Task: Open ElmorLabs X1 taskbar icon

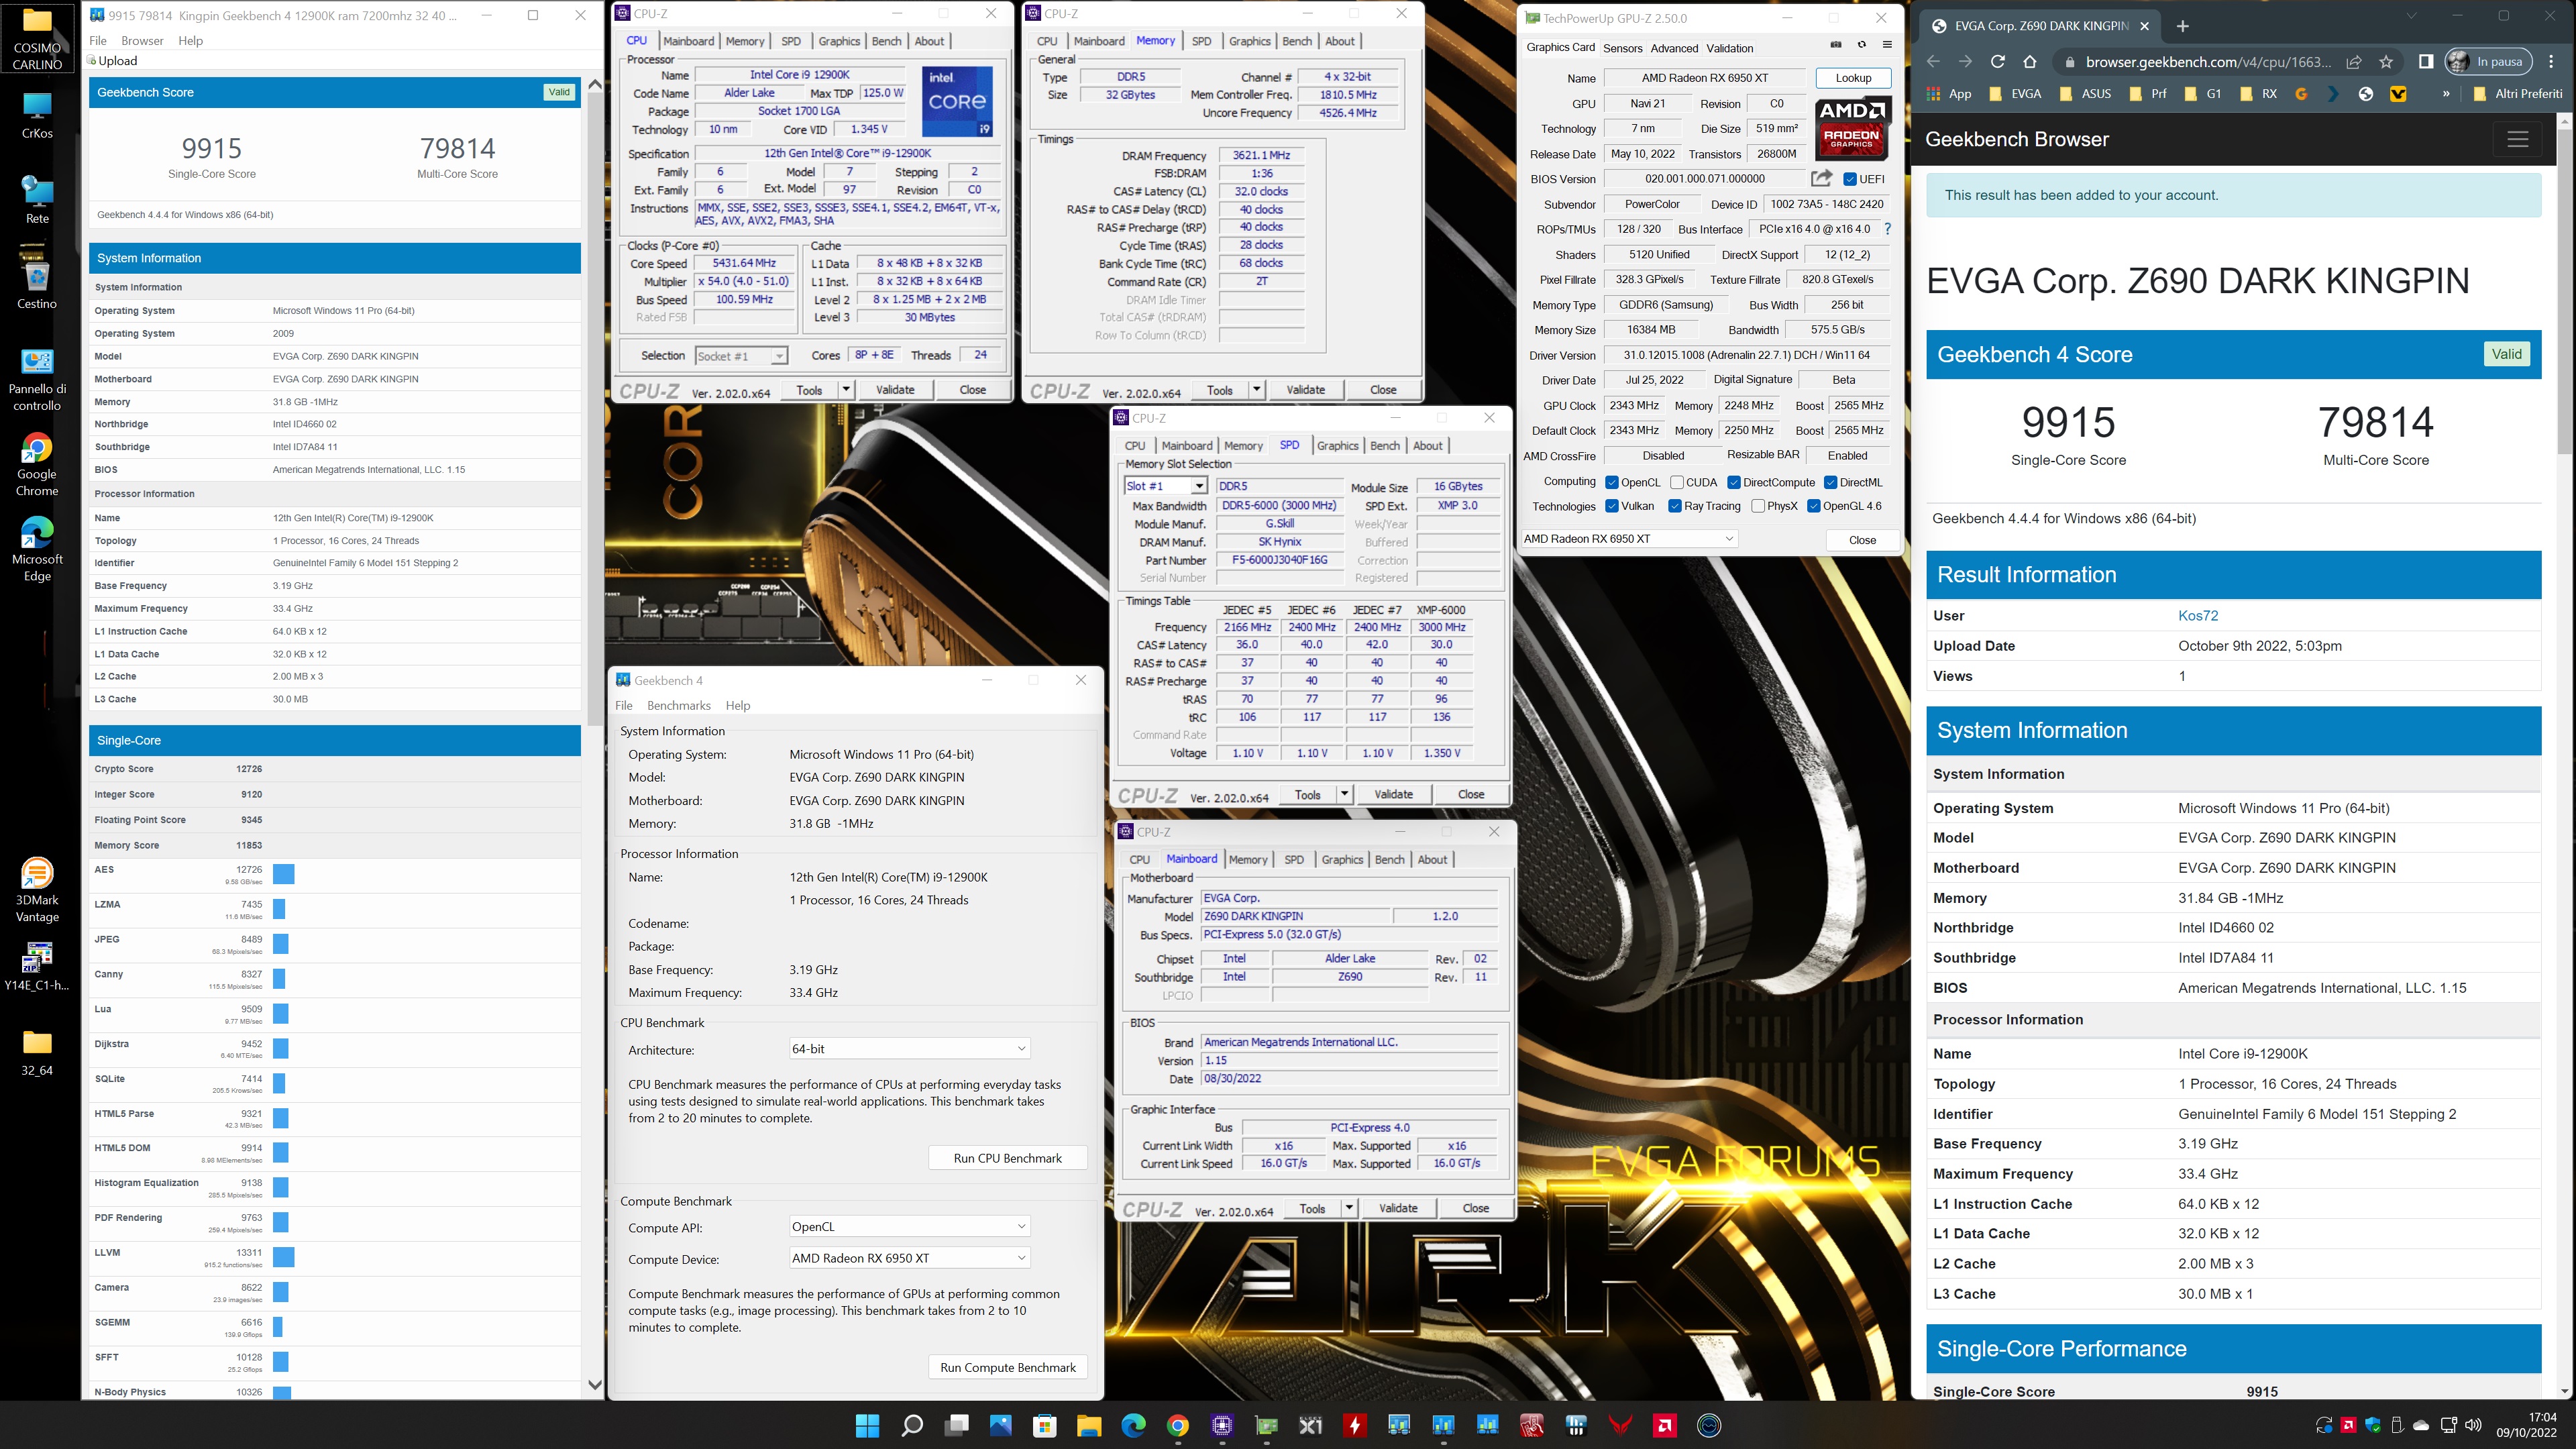Action: (x=1310, y=1425)
